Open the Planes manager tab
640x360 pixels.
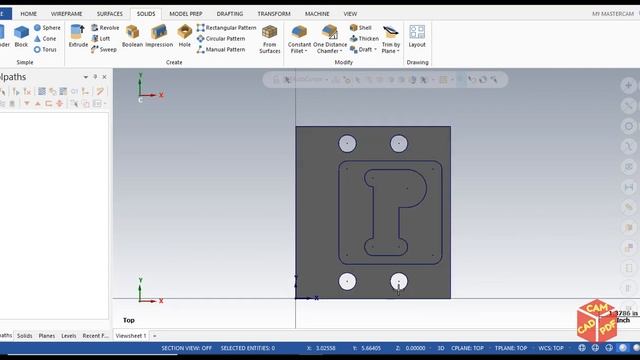click(x=47, y=336)
